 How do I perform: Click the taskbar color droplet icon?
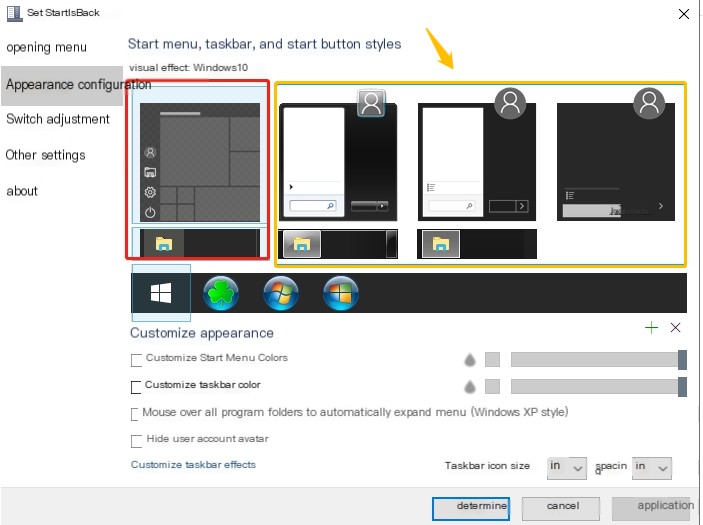tap(470, 386)
